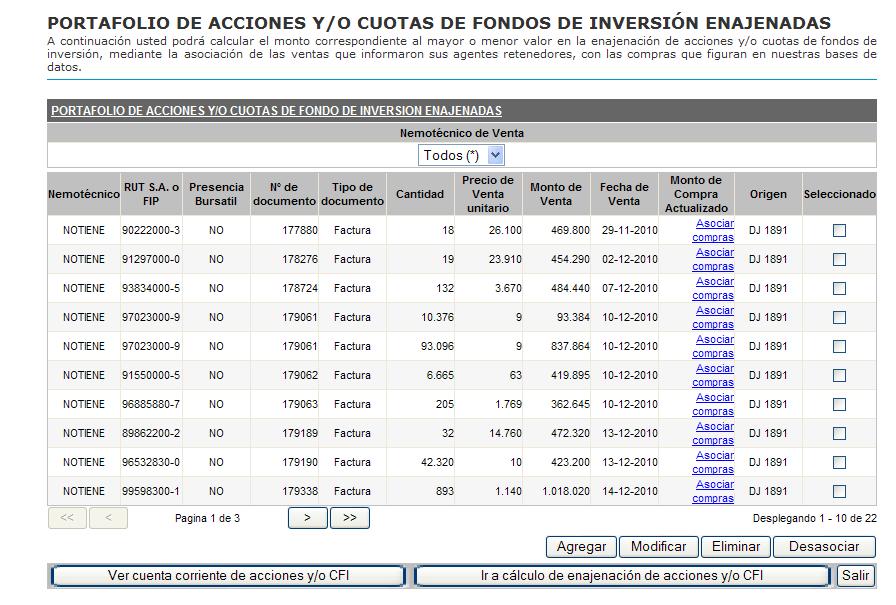Select RUT cell 93834000-5
Image resolution: width=896 pixels, height=605 pixels.
pyautogui.click(x=151, y=289)
